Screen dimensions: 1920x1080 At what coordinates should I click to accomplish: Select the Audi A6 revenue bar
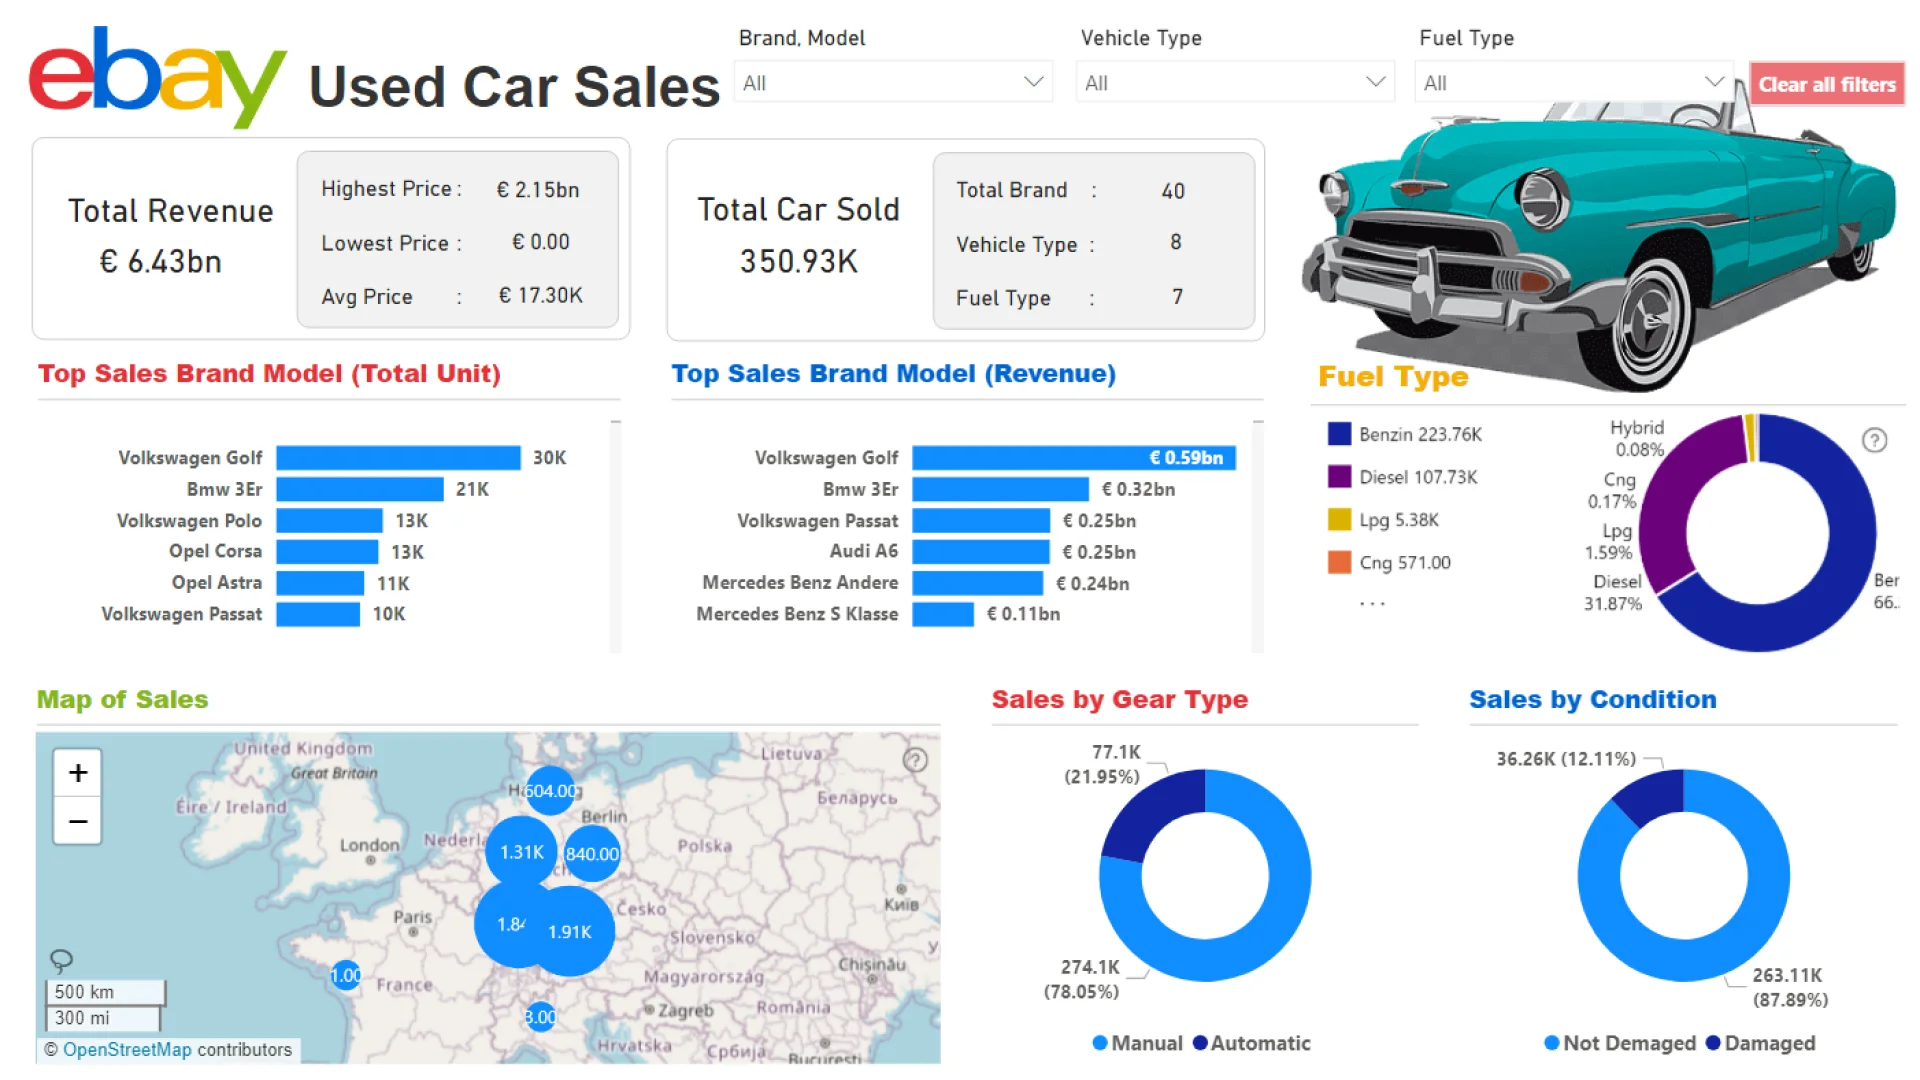(x=981, y=552)
